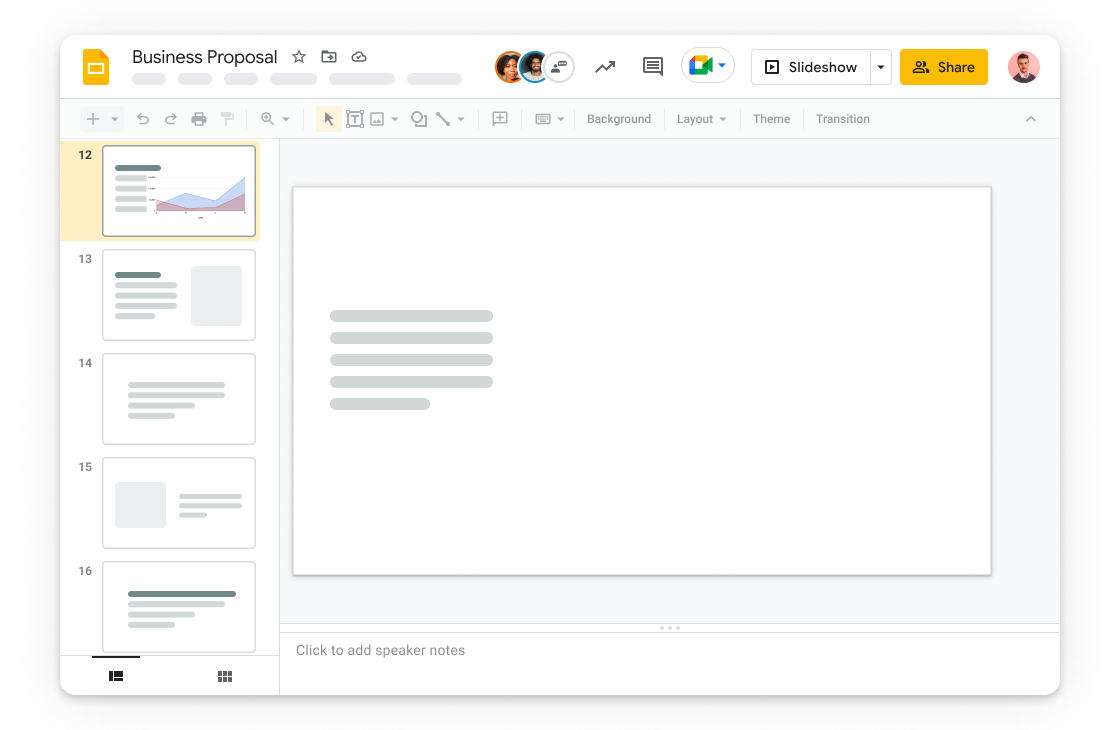Open the comment history icon
This screenshot has width=1120, height=730.
pos(653,67)
